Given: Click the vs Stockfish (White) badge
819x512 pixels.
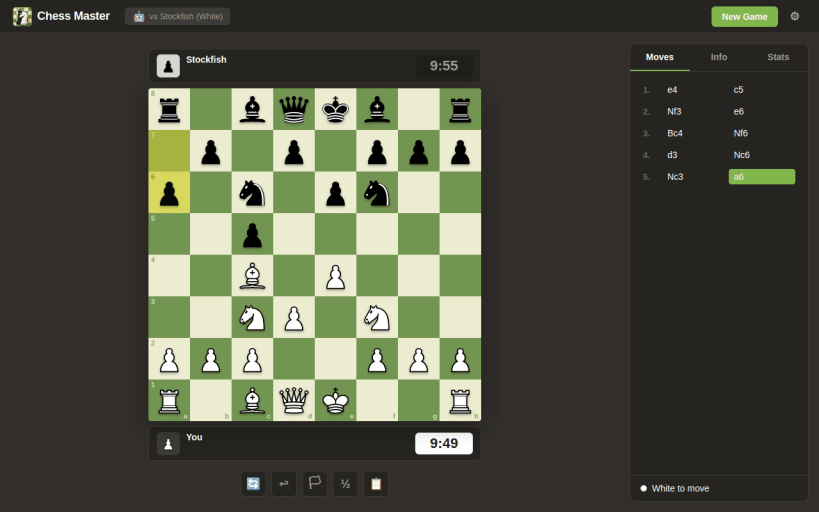Looking at the screenshot, I should point(178,16).
